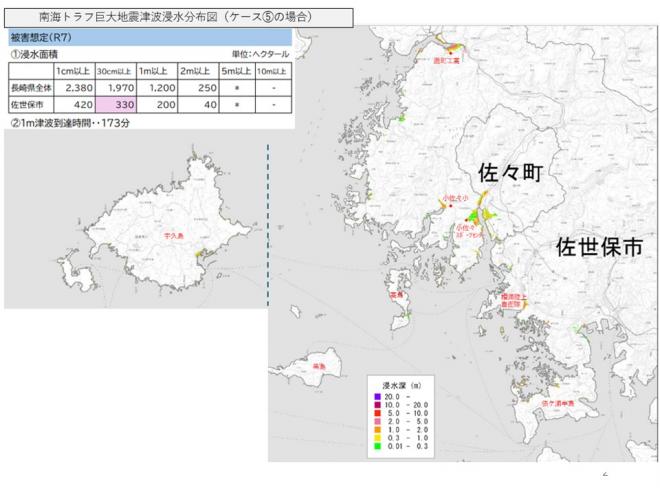Click the red label at the map's northern inlet

click(x=447, y=61)
